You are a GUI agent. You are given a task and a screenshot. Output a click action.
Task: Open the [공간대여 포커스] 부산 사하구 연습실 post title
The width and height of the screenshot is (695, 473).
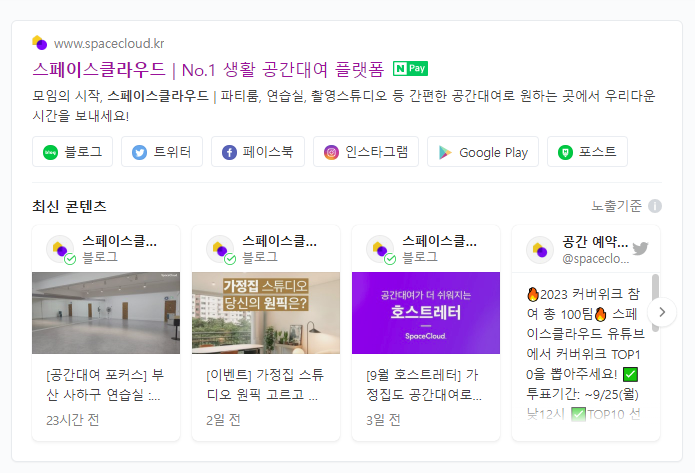(105, 384)
